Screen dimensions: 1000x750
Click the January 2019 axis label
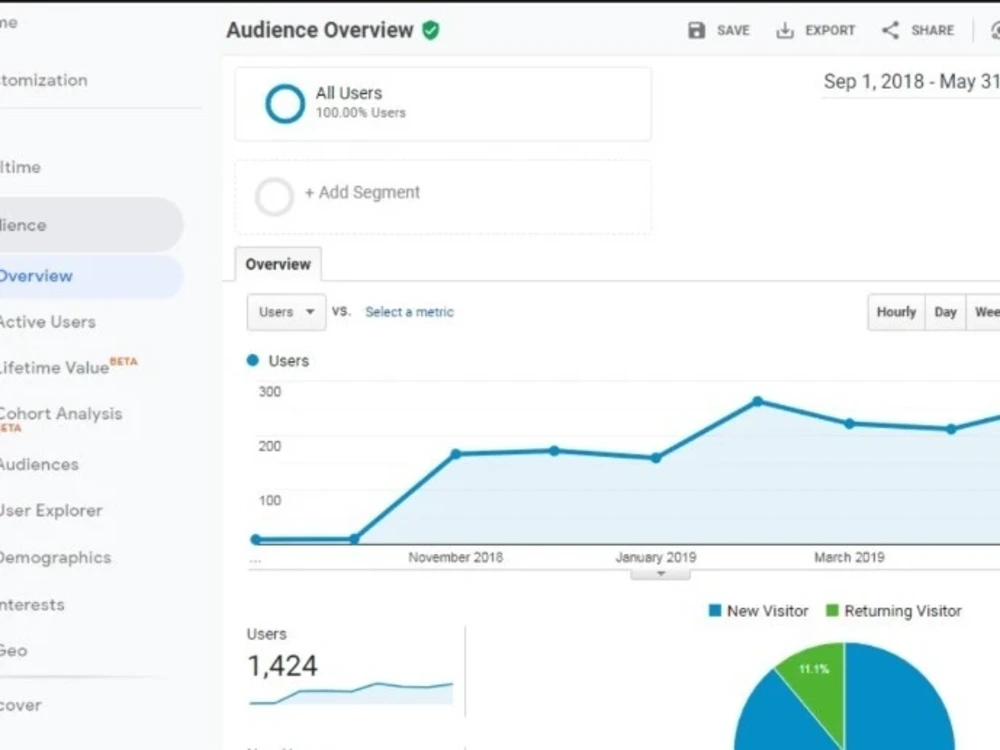(x=656, y=557)
